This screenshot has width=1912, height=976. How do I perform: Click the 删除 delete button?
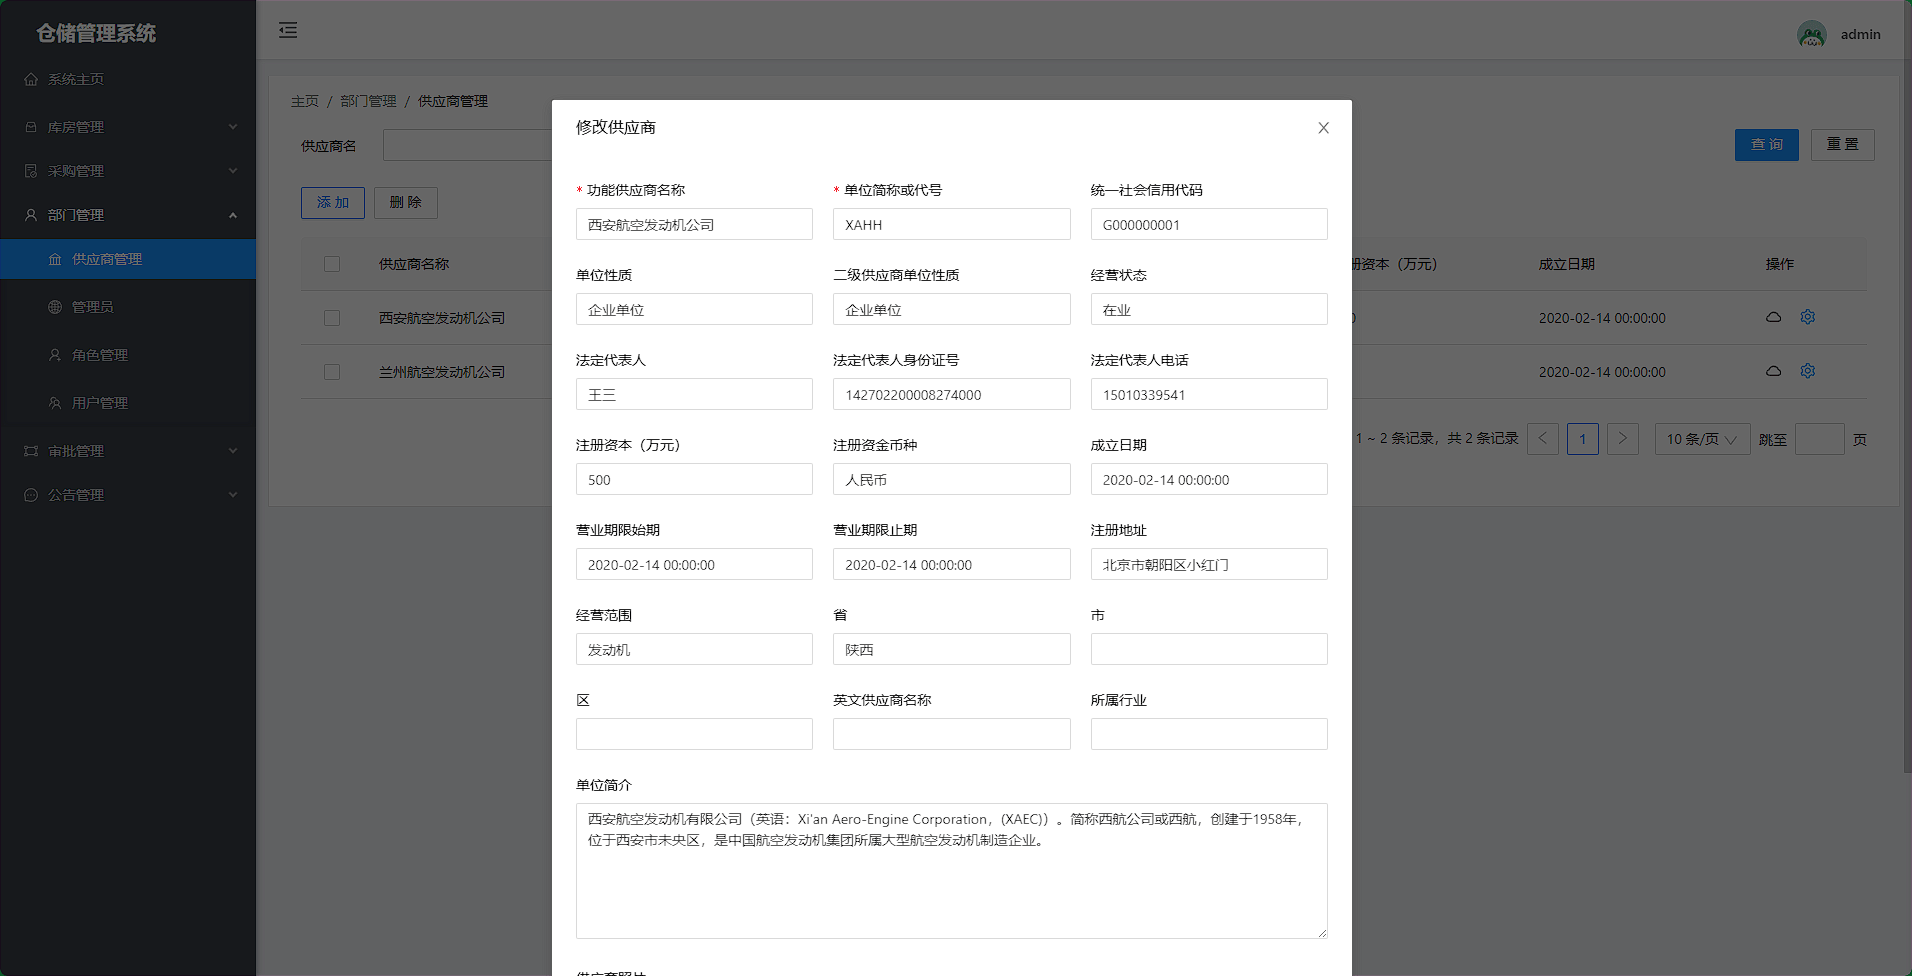click(x=406, y=203)
